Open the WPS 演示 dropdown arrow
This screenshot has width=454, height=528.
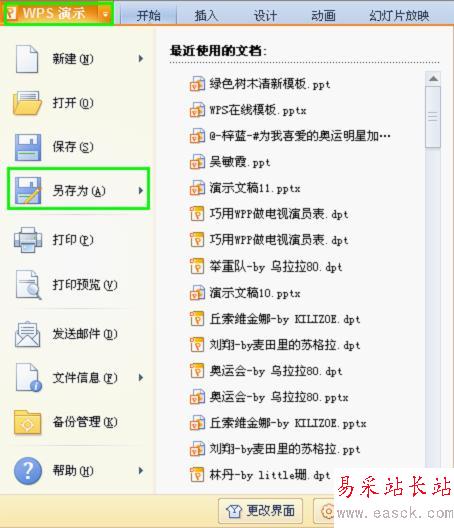105,14
